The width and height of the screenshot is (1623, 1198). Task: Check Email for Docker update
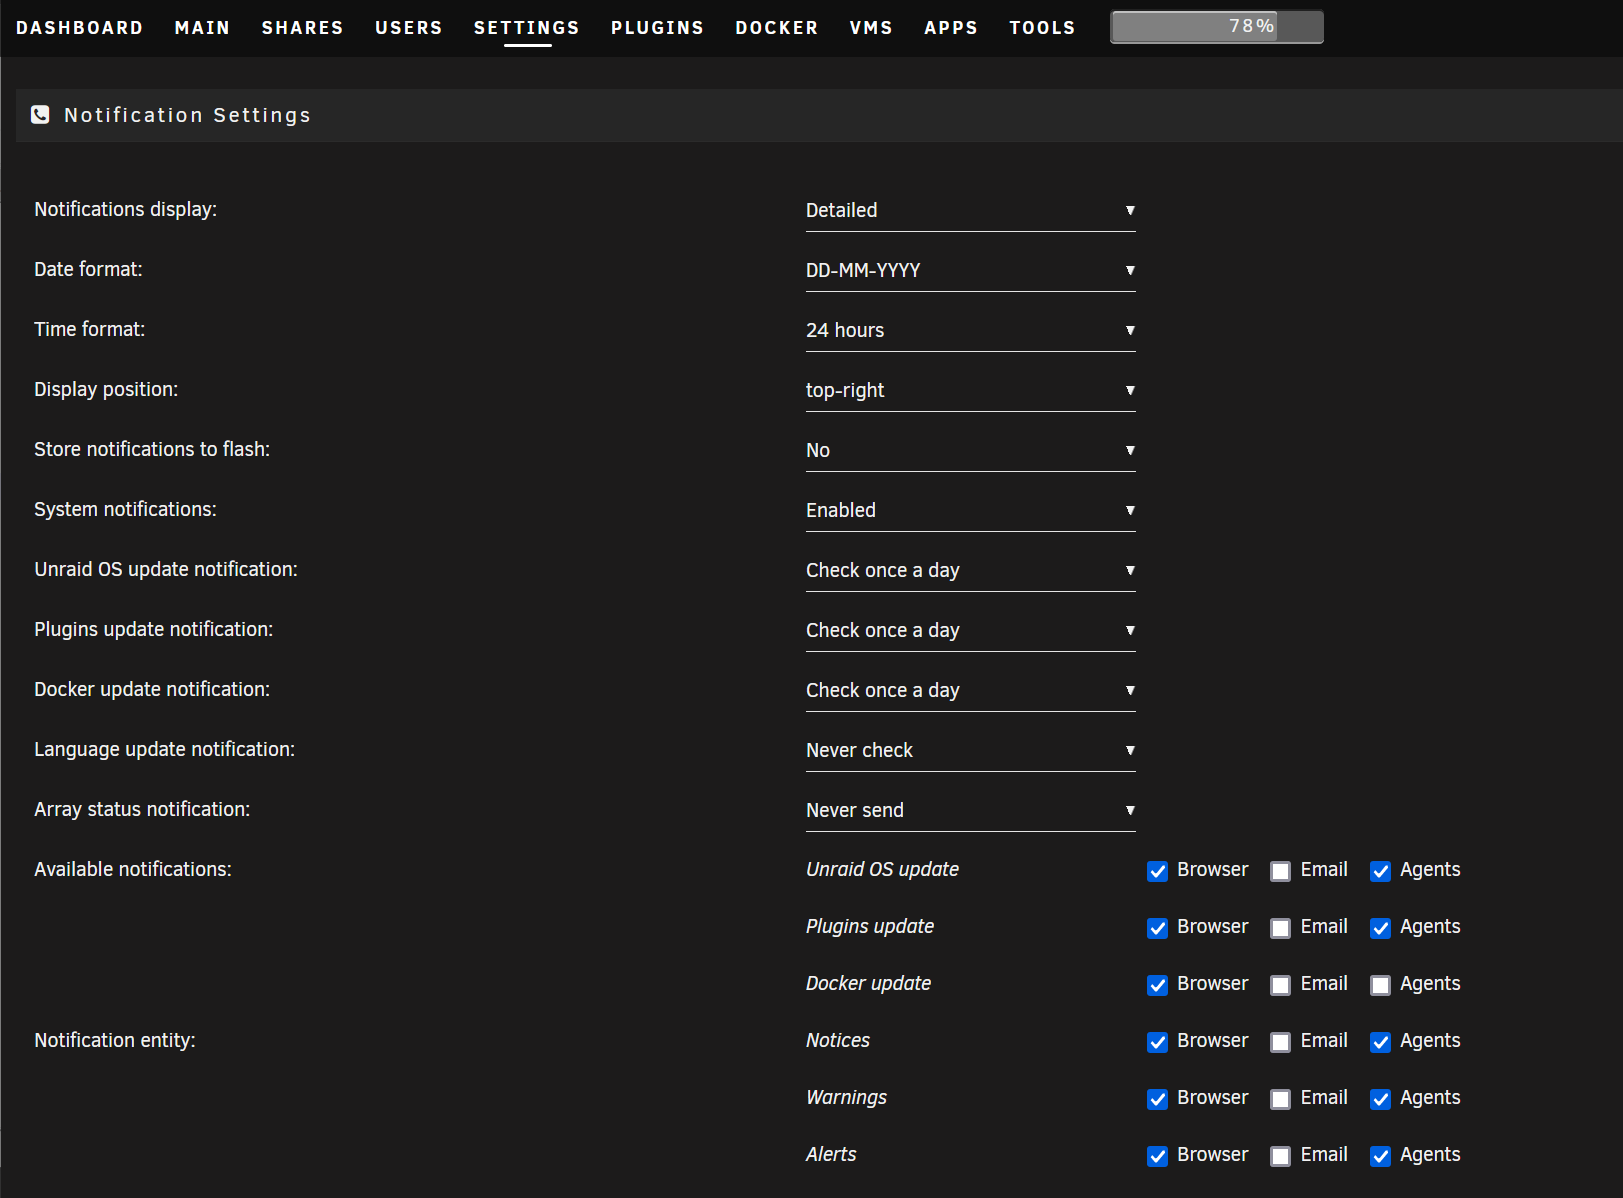click(1280, 985)
